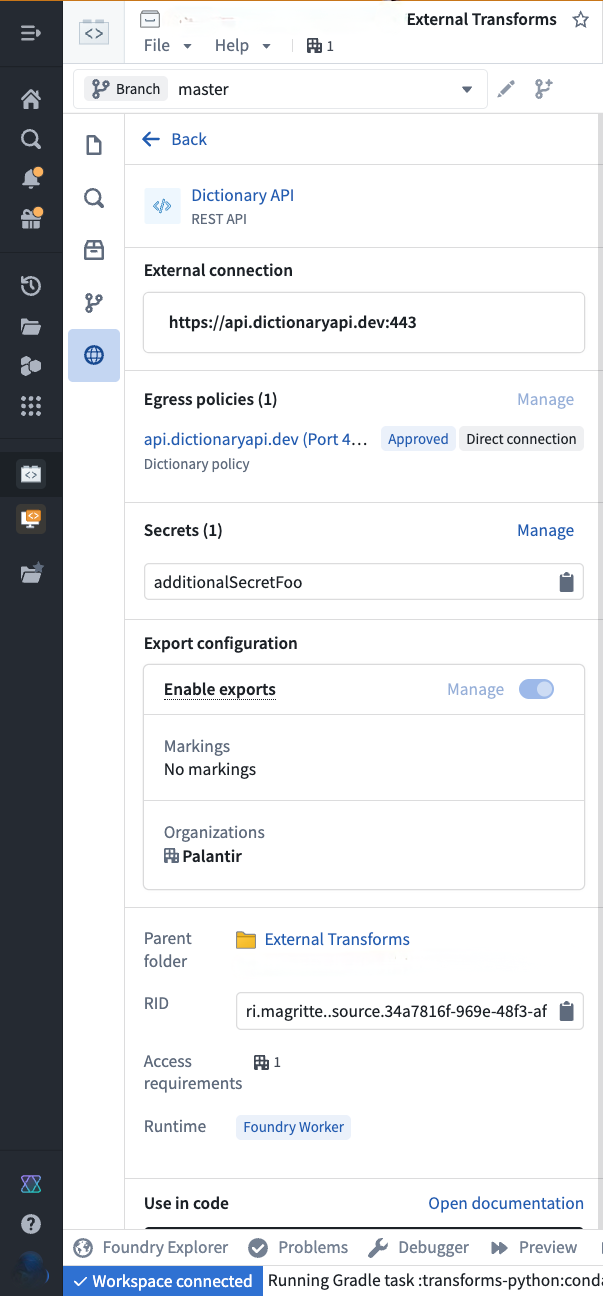This screenshot has height=1296, width=603.
Task: Click the RID value field
Action: point(410,1011)
